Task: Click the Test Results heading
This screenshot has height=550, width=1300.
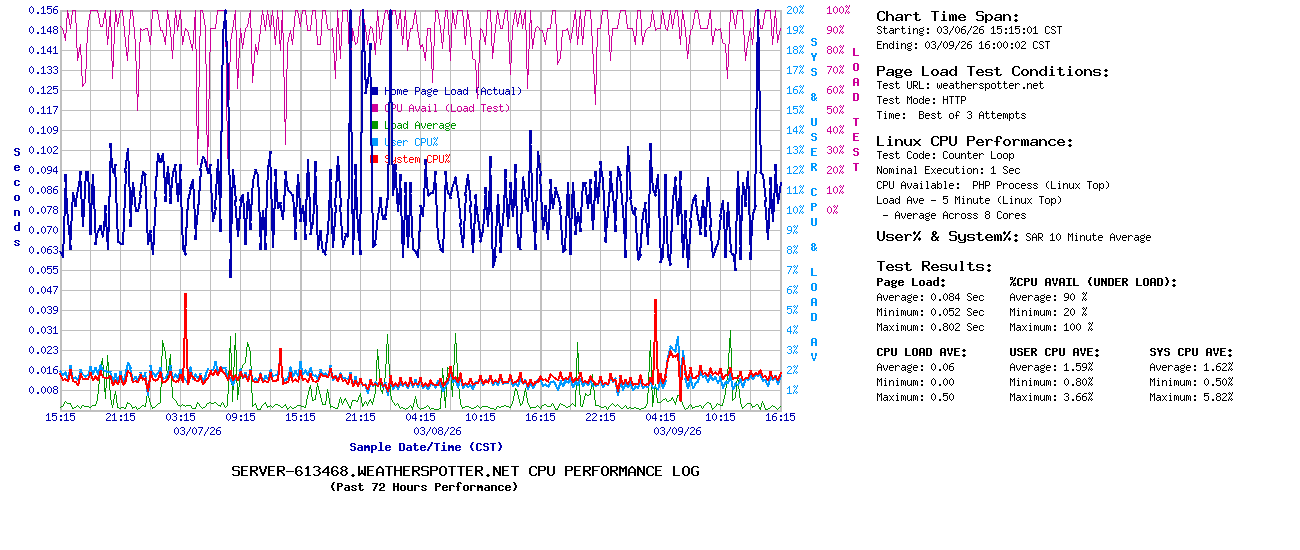Action: (934, 266)
